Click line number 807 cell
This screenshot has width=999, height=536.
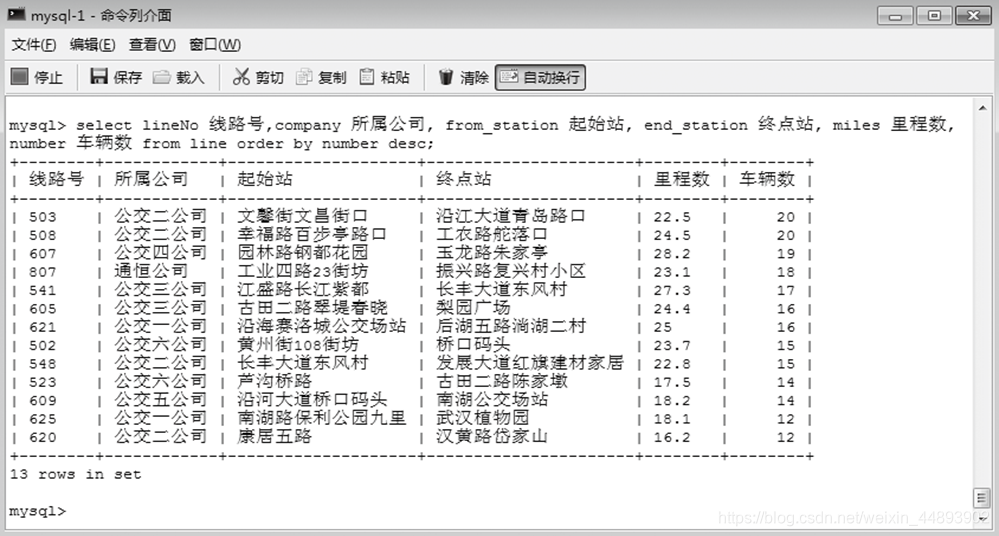[x=43, y=272]
